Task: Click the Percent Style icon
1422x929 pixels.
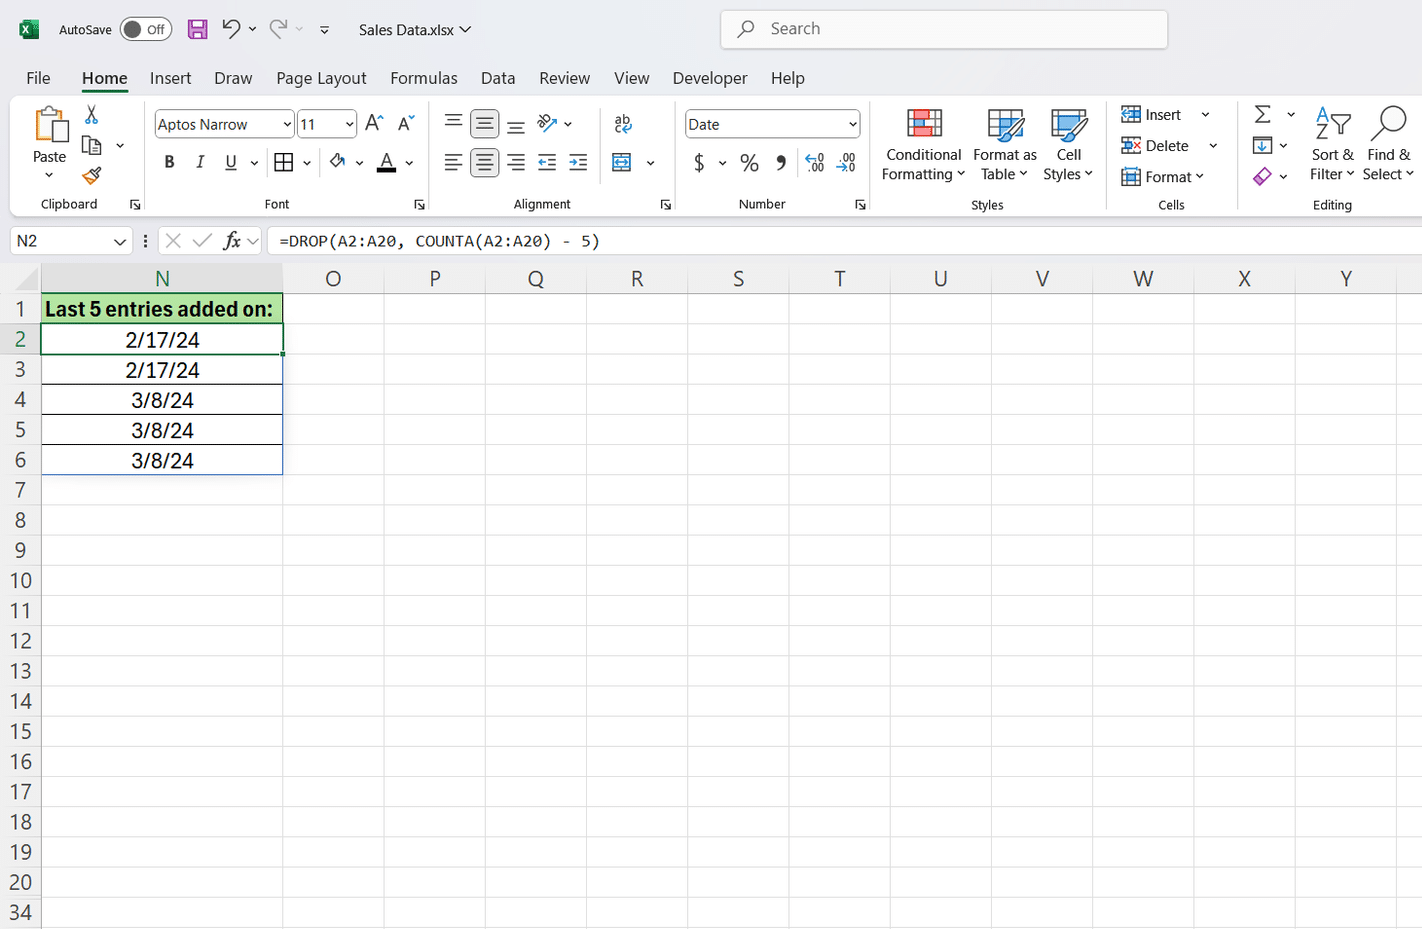Action: (749, 162)
